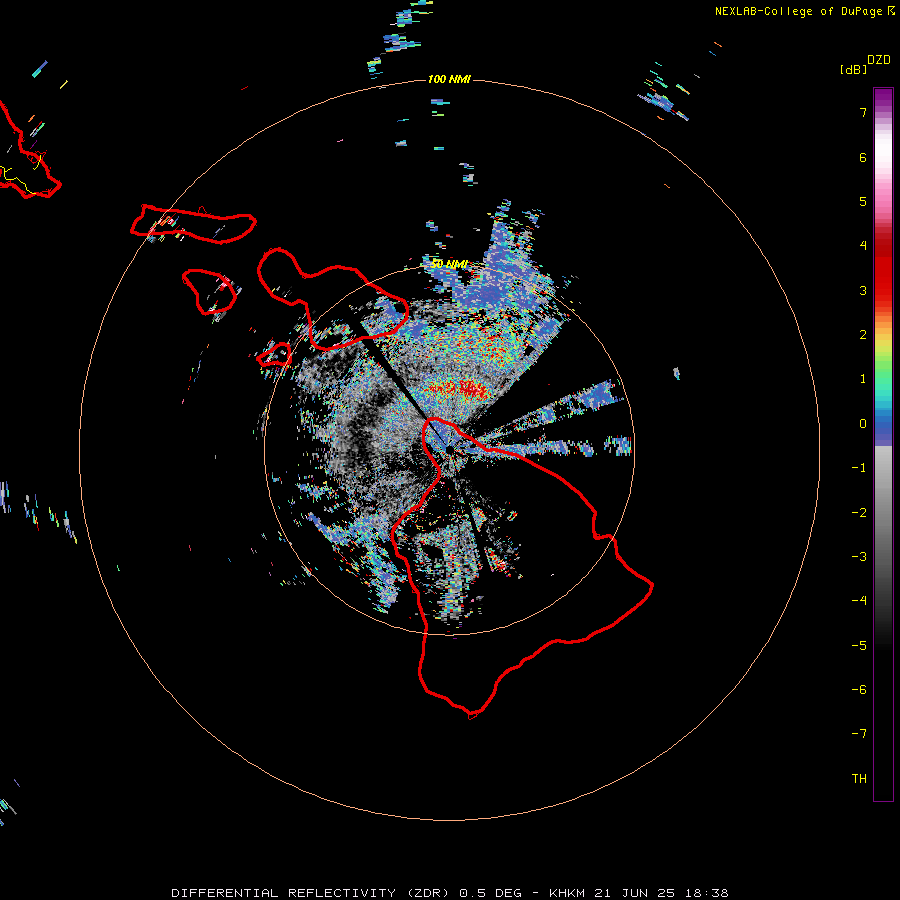Click the -2 dB gray color band
Image resolution: width=900 pixels, height=900 pixels.
(x=883, y=512)
